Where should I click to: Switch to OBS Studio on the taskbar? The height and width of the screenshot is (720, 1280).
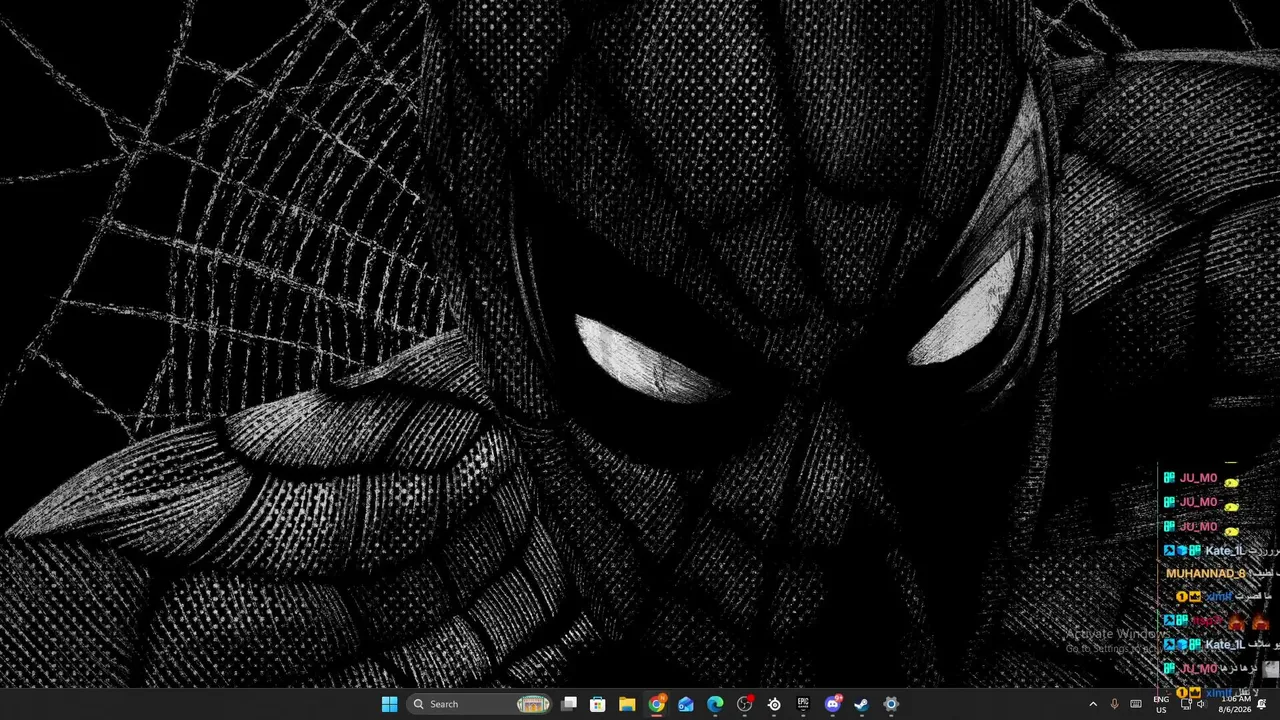coord(745,704)
